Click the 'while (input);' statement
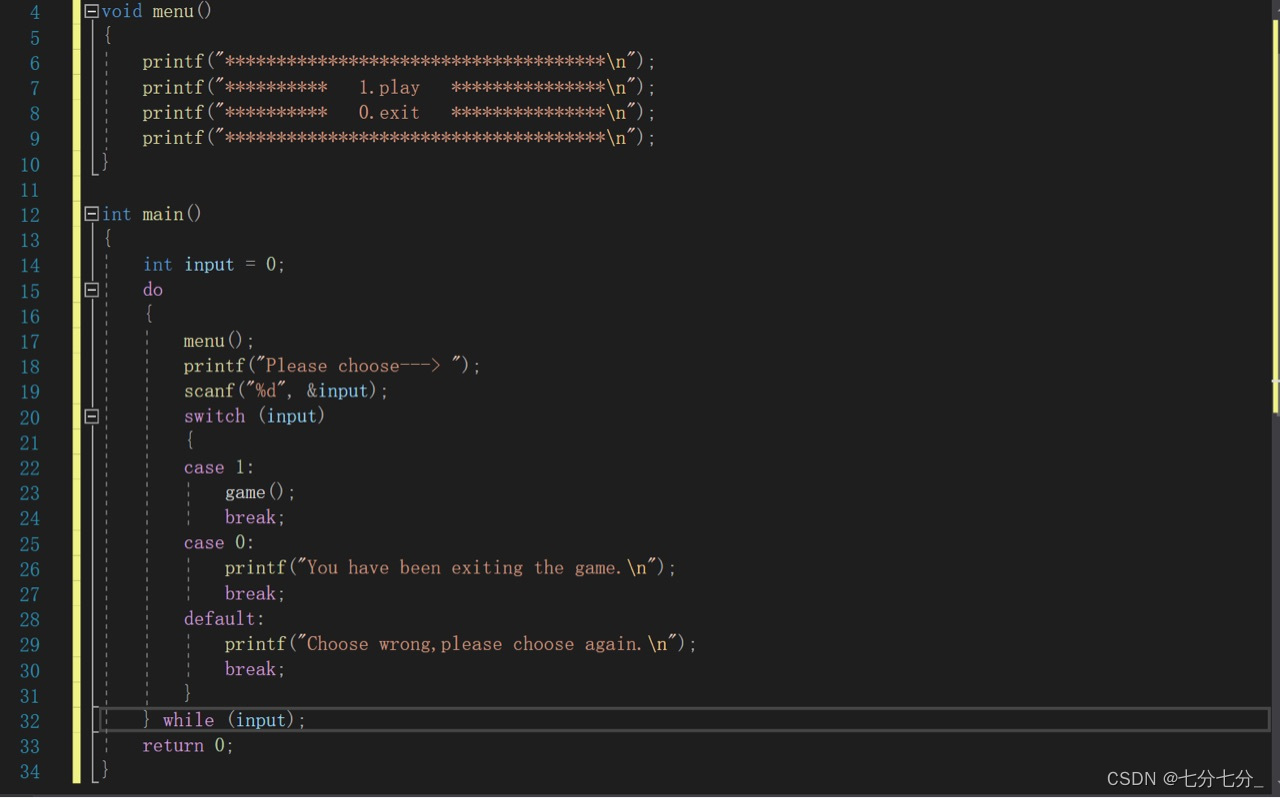The image size is (1280, 798). pos(234,720)
